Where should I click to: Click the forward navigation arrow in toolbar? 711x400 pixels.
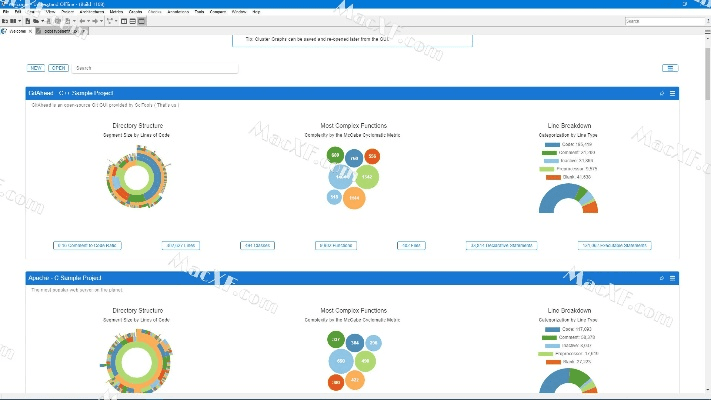click(93, 21)
